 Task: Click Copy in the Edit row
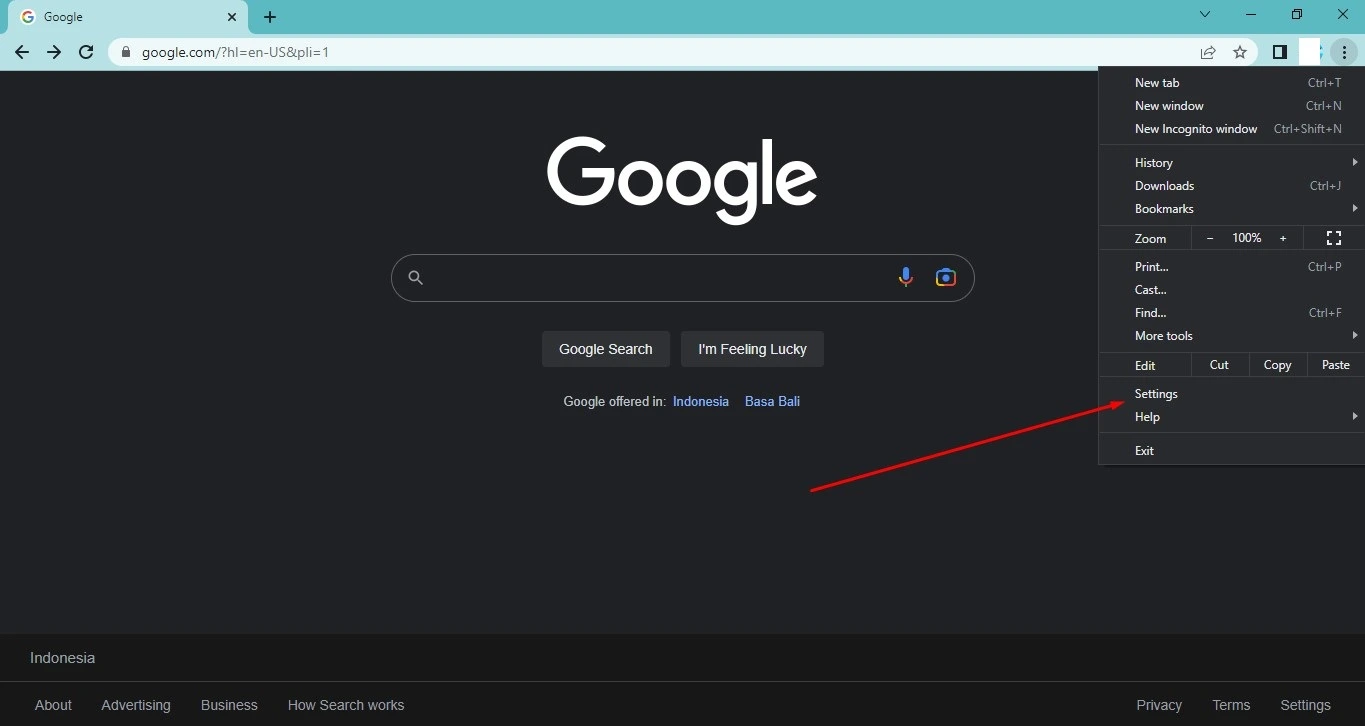pyautogui.click(x=1277, y=365)
